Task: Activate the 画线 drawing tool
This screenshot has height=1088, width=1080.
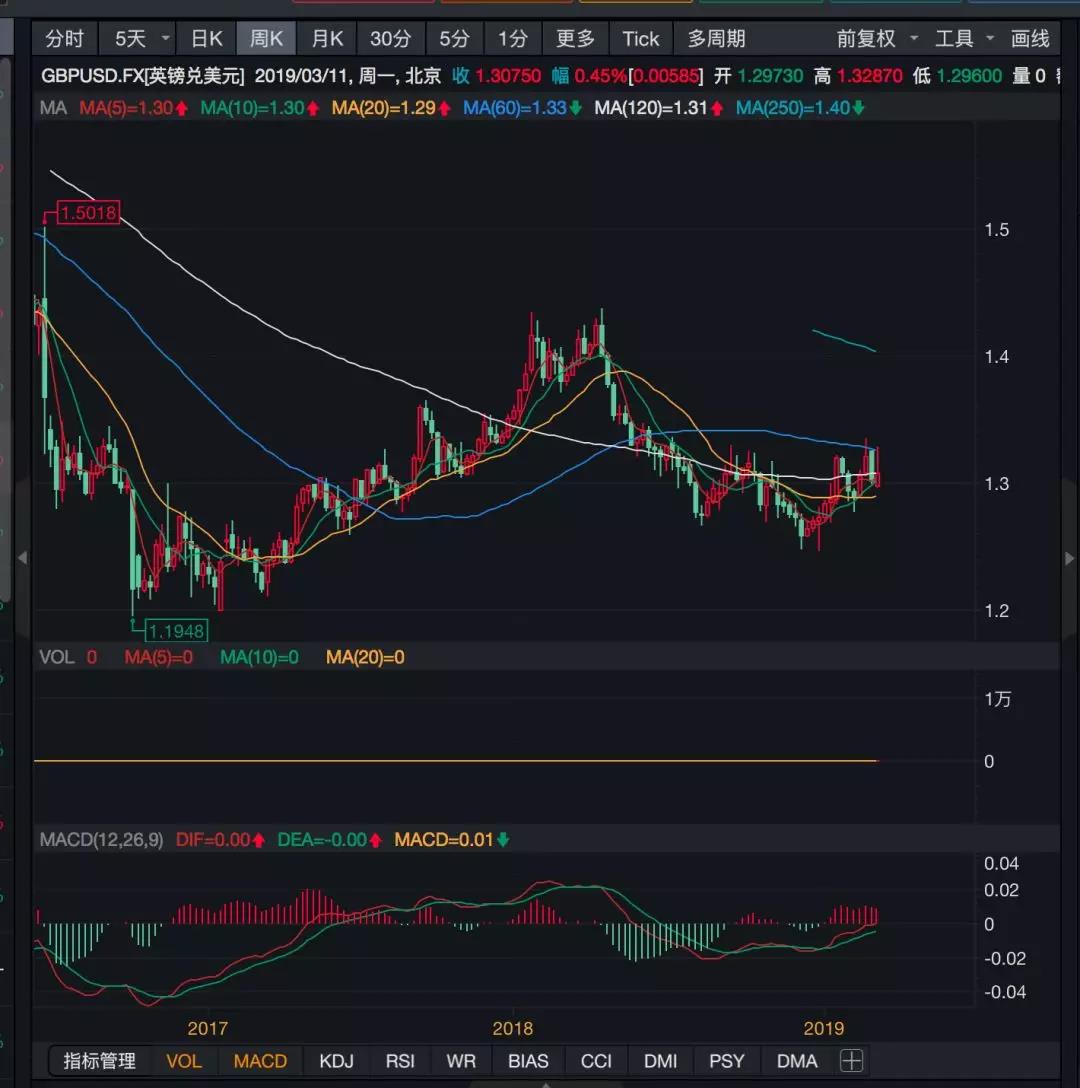Action: tap(1030, 39)
